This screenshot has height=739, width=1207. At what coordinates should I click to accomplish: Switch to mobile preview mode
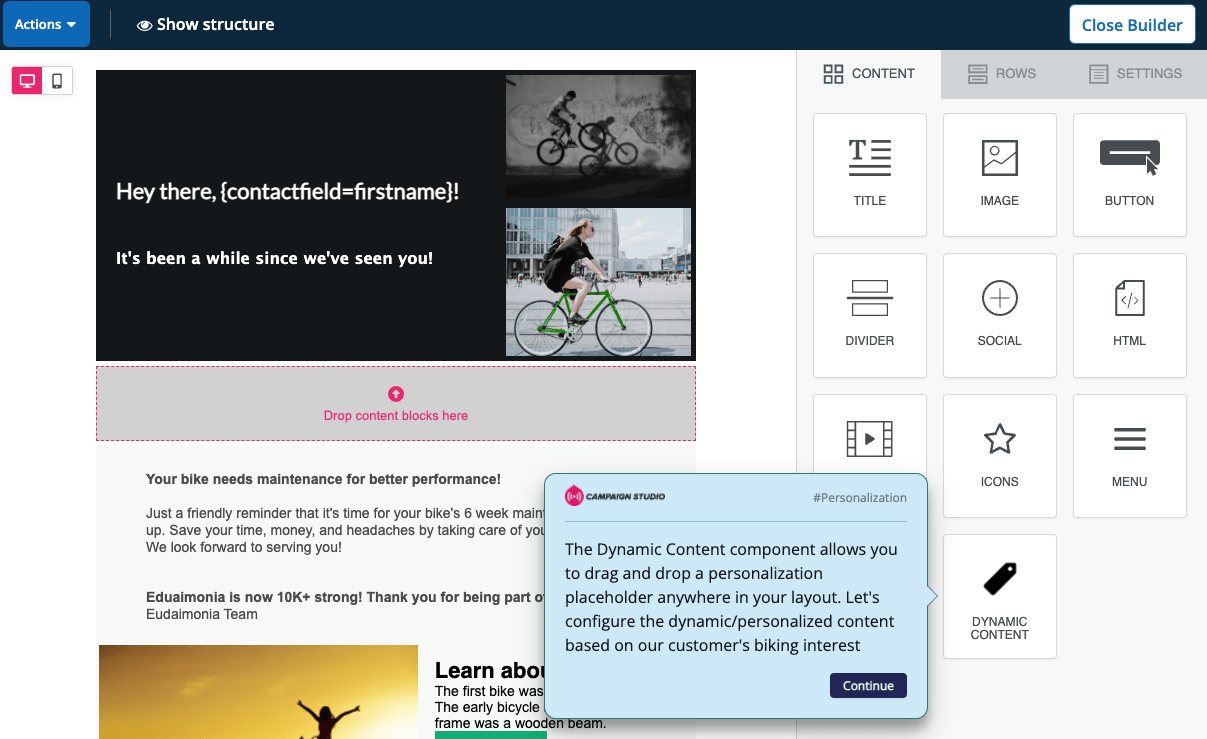57,81
